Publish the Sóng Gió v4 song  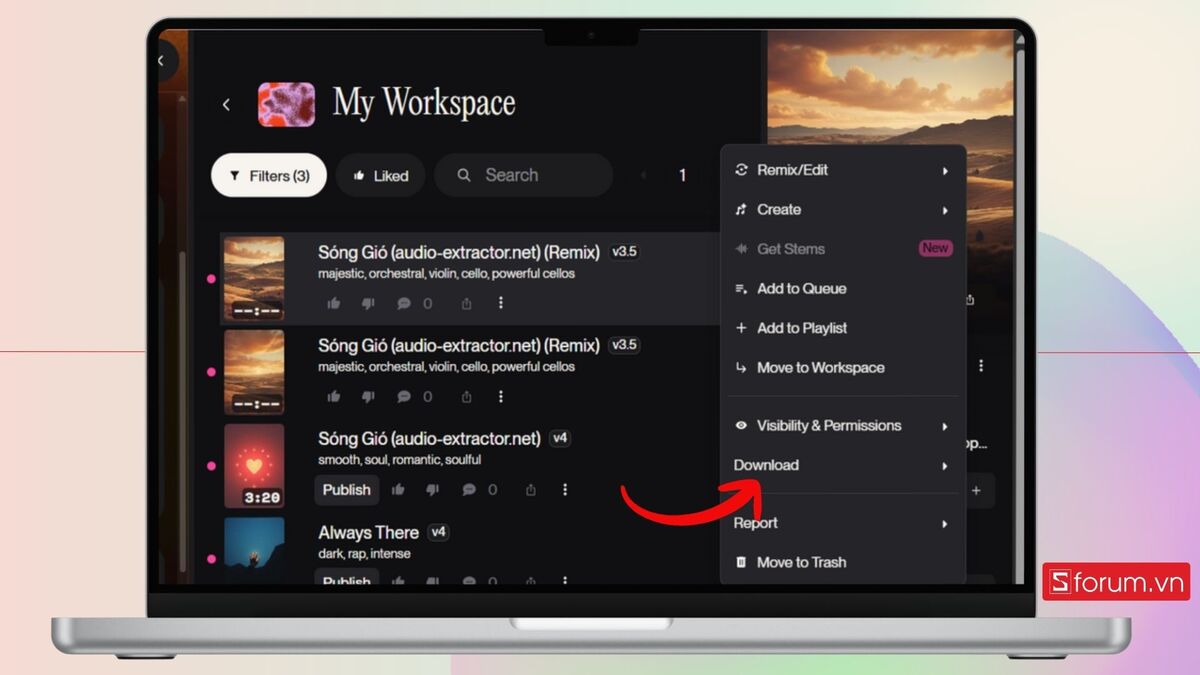346,490
